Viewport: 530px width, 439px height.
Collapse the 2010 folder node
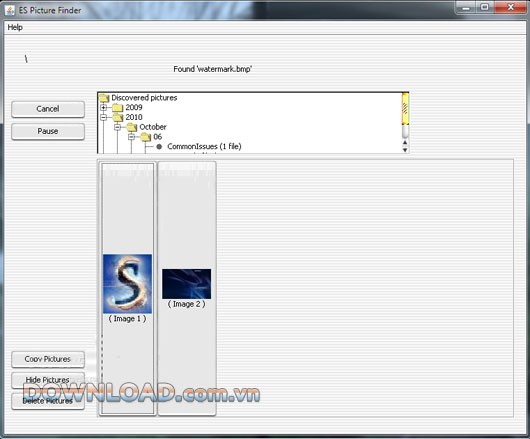click(x=104, y=117)
